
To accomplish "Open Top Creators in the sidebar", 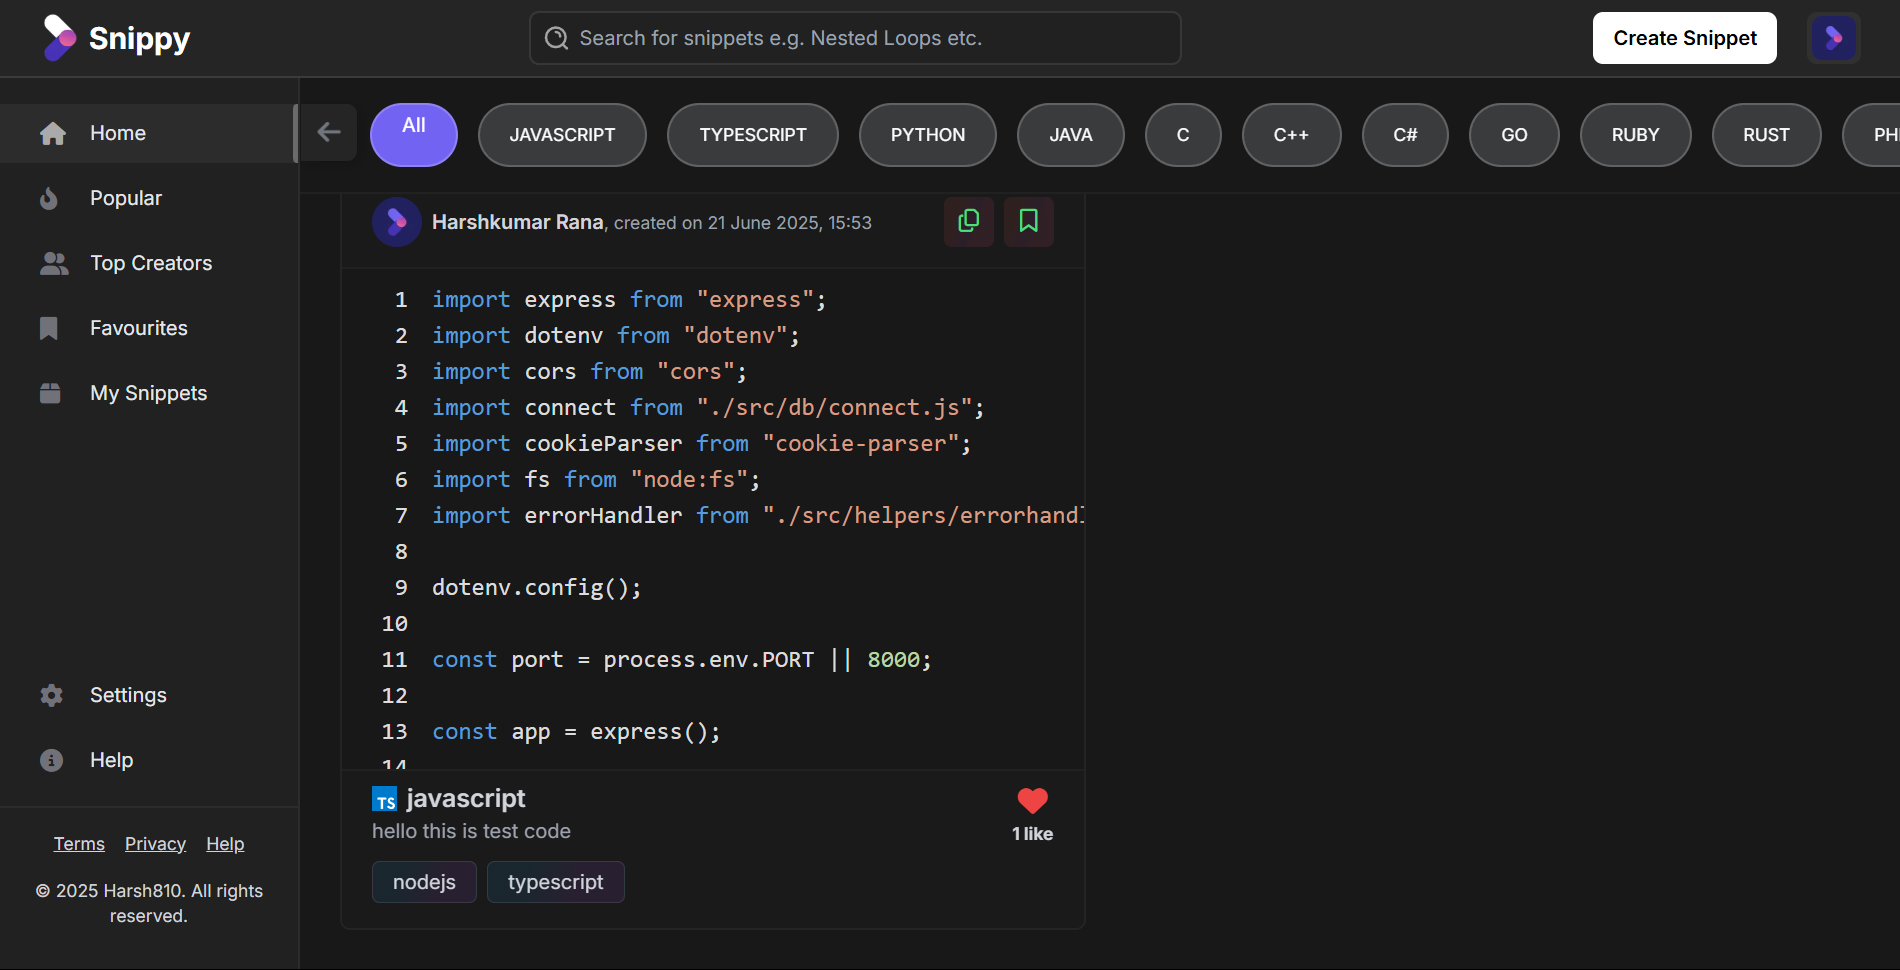I will [x=148, y=263].
